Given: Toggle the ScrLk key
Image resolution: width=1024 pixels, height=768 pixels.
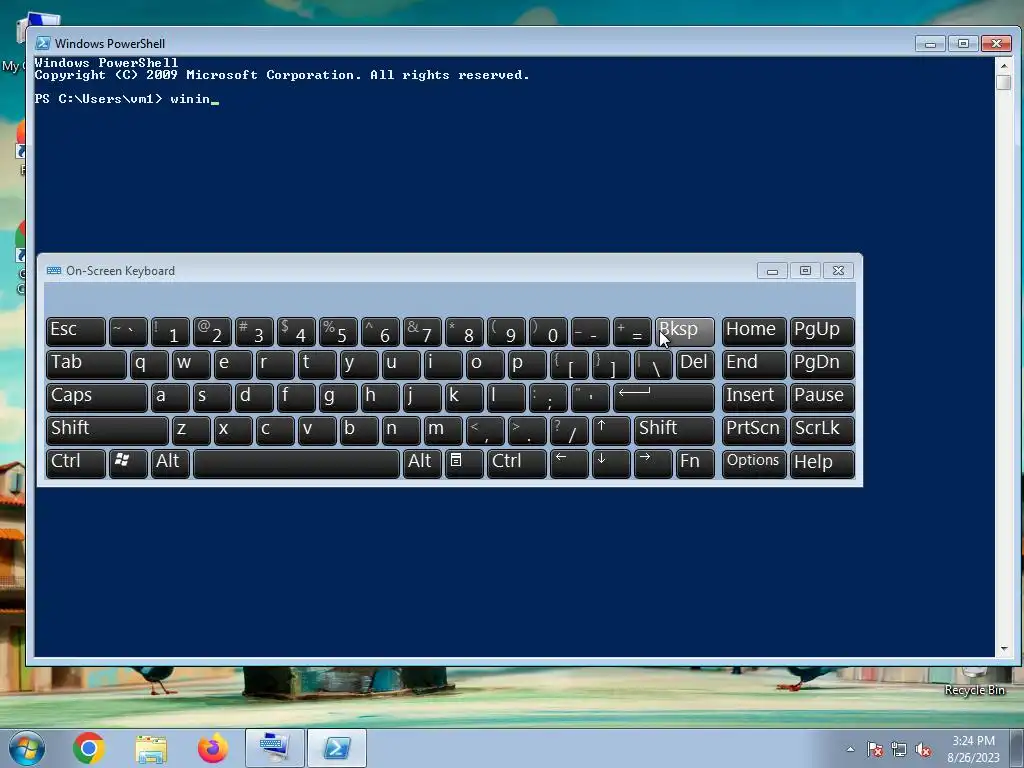Looking at the screenshot, I should click(822, 430).
